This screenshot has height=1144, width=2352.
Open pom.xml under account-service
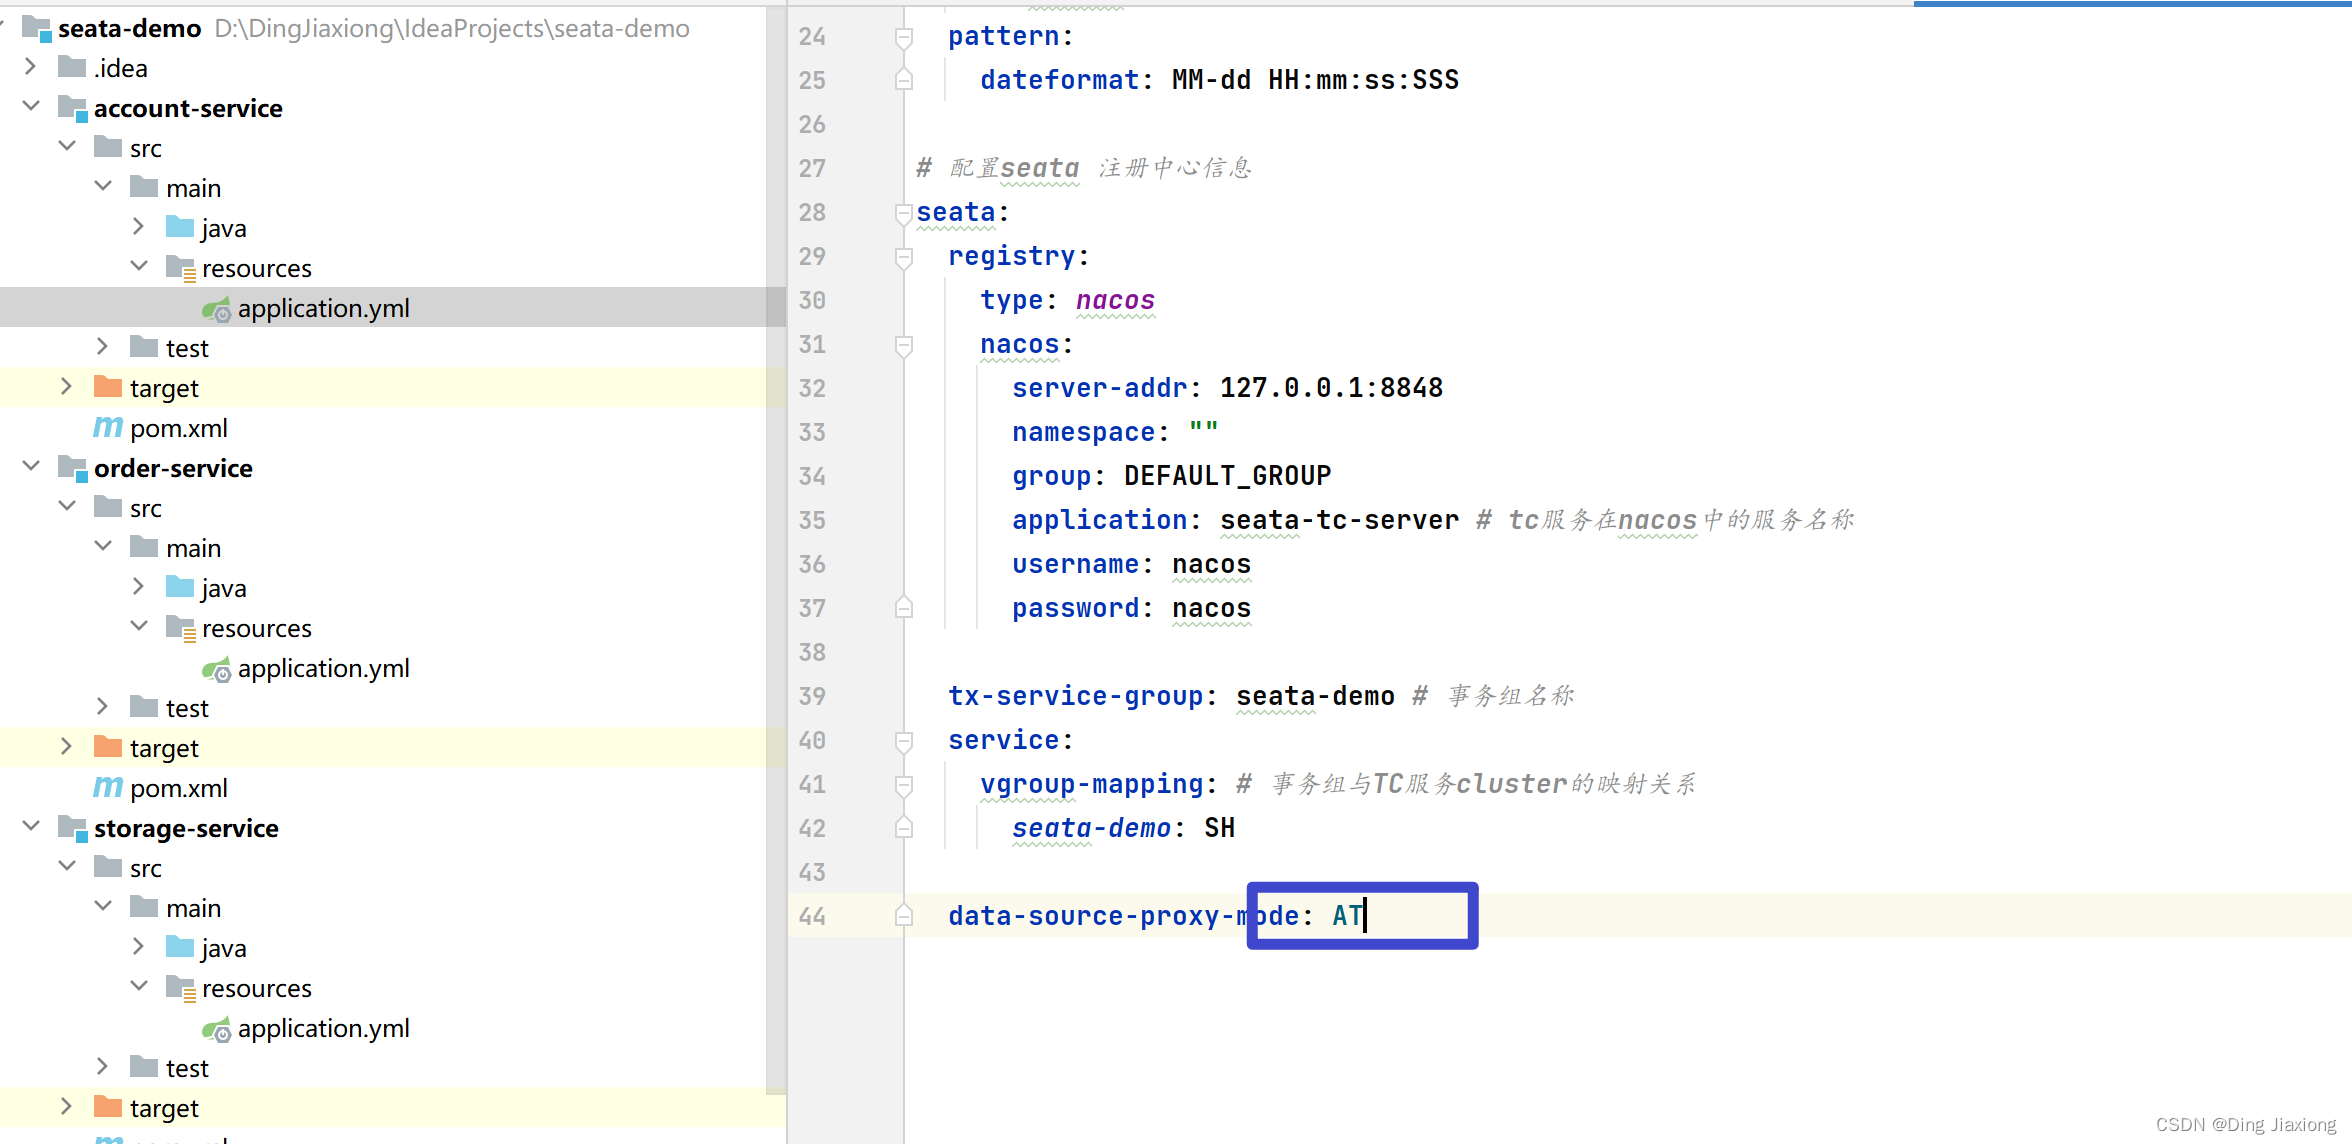tap(178, 428)
